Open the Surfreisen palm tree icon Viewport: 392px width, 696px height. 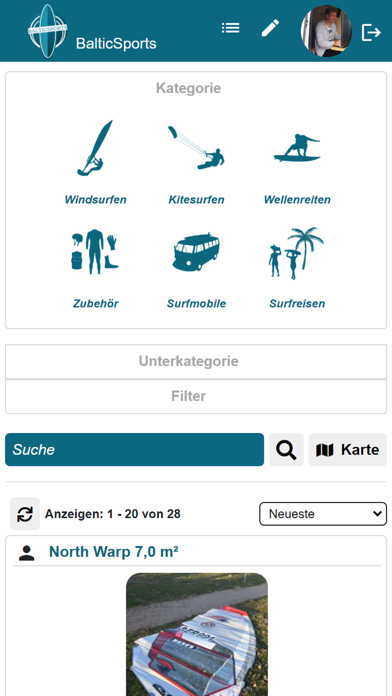pos(296,253)
